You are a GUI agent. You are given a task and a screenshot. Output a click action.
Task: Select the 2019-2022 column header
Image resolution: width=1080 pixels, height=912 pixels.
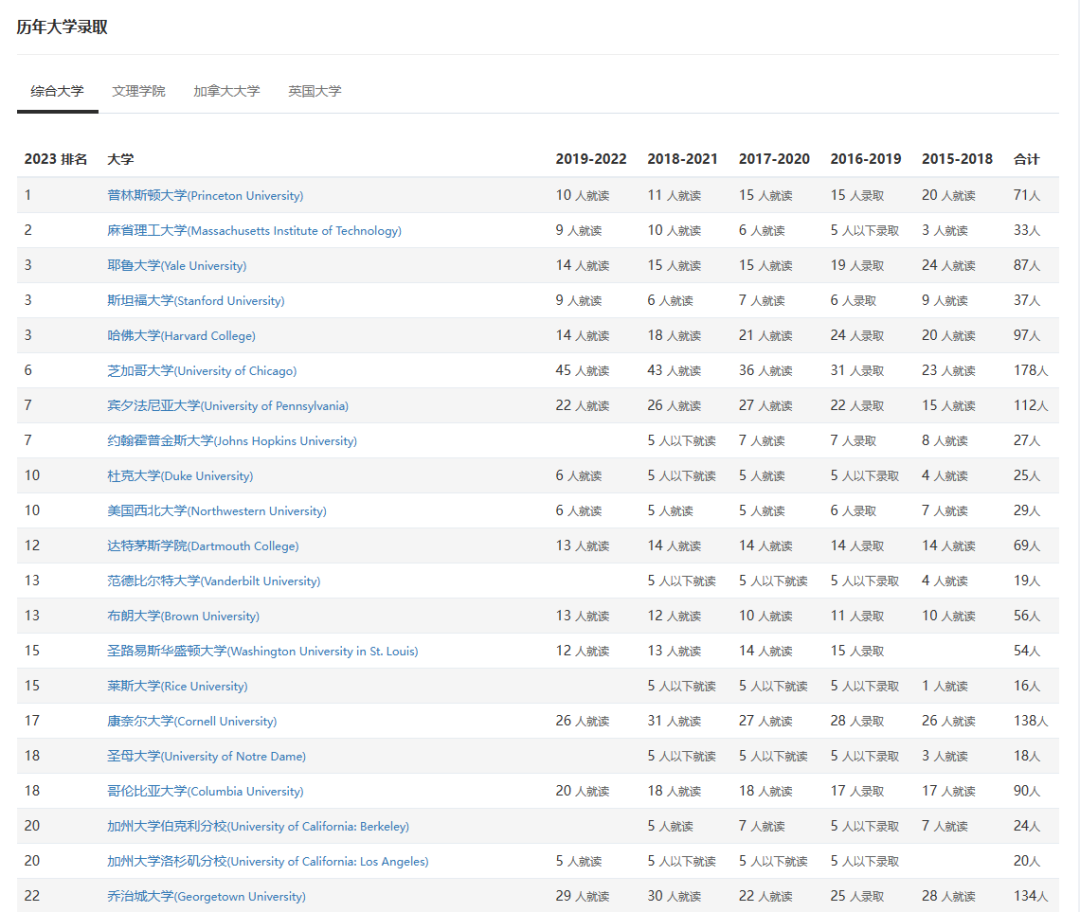pyautogui.click(x=591, y=159)
